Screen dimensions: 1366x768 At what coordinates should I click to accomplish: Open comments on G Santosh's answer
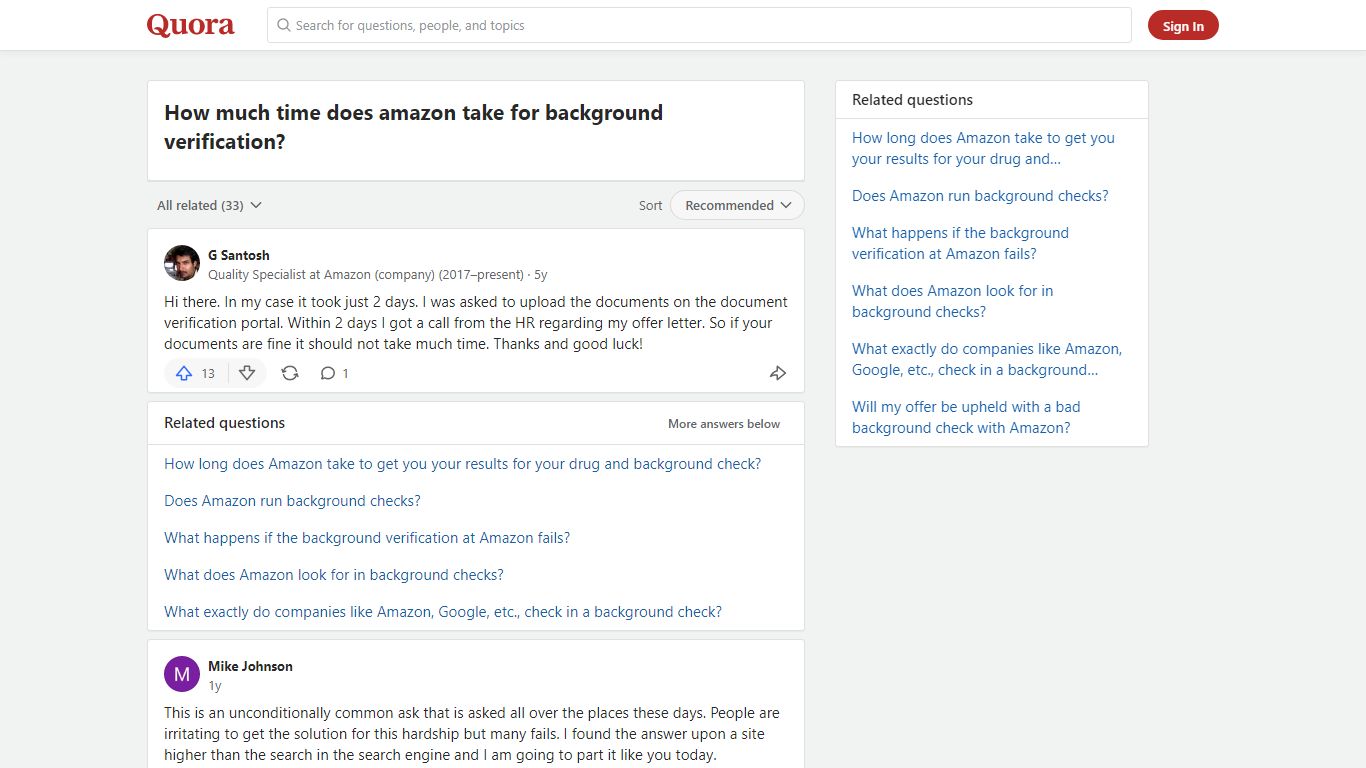coord(334,373)
